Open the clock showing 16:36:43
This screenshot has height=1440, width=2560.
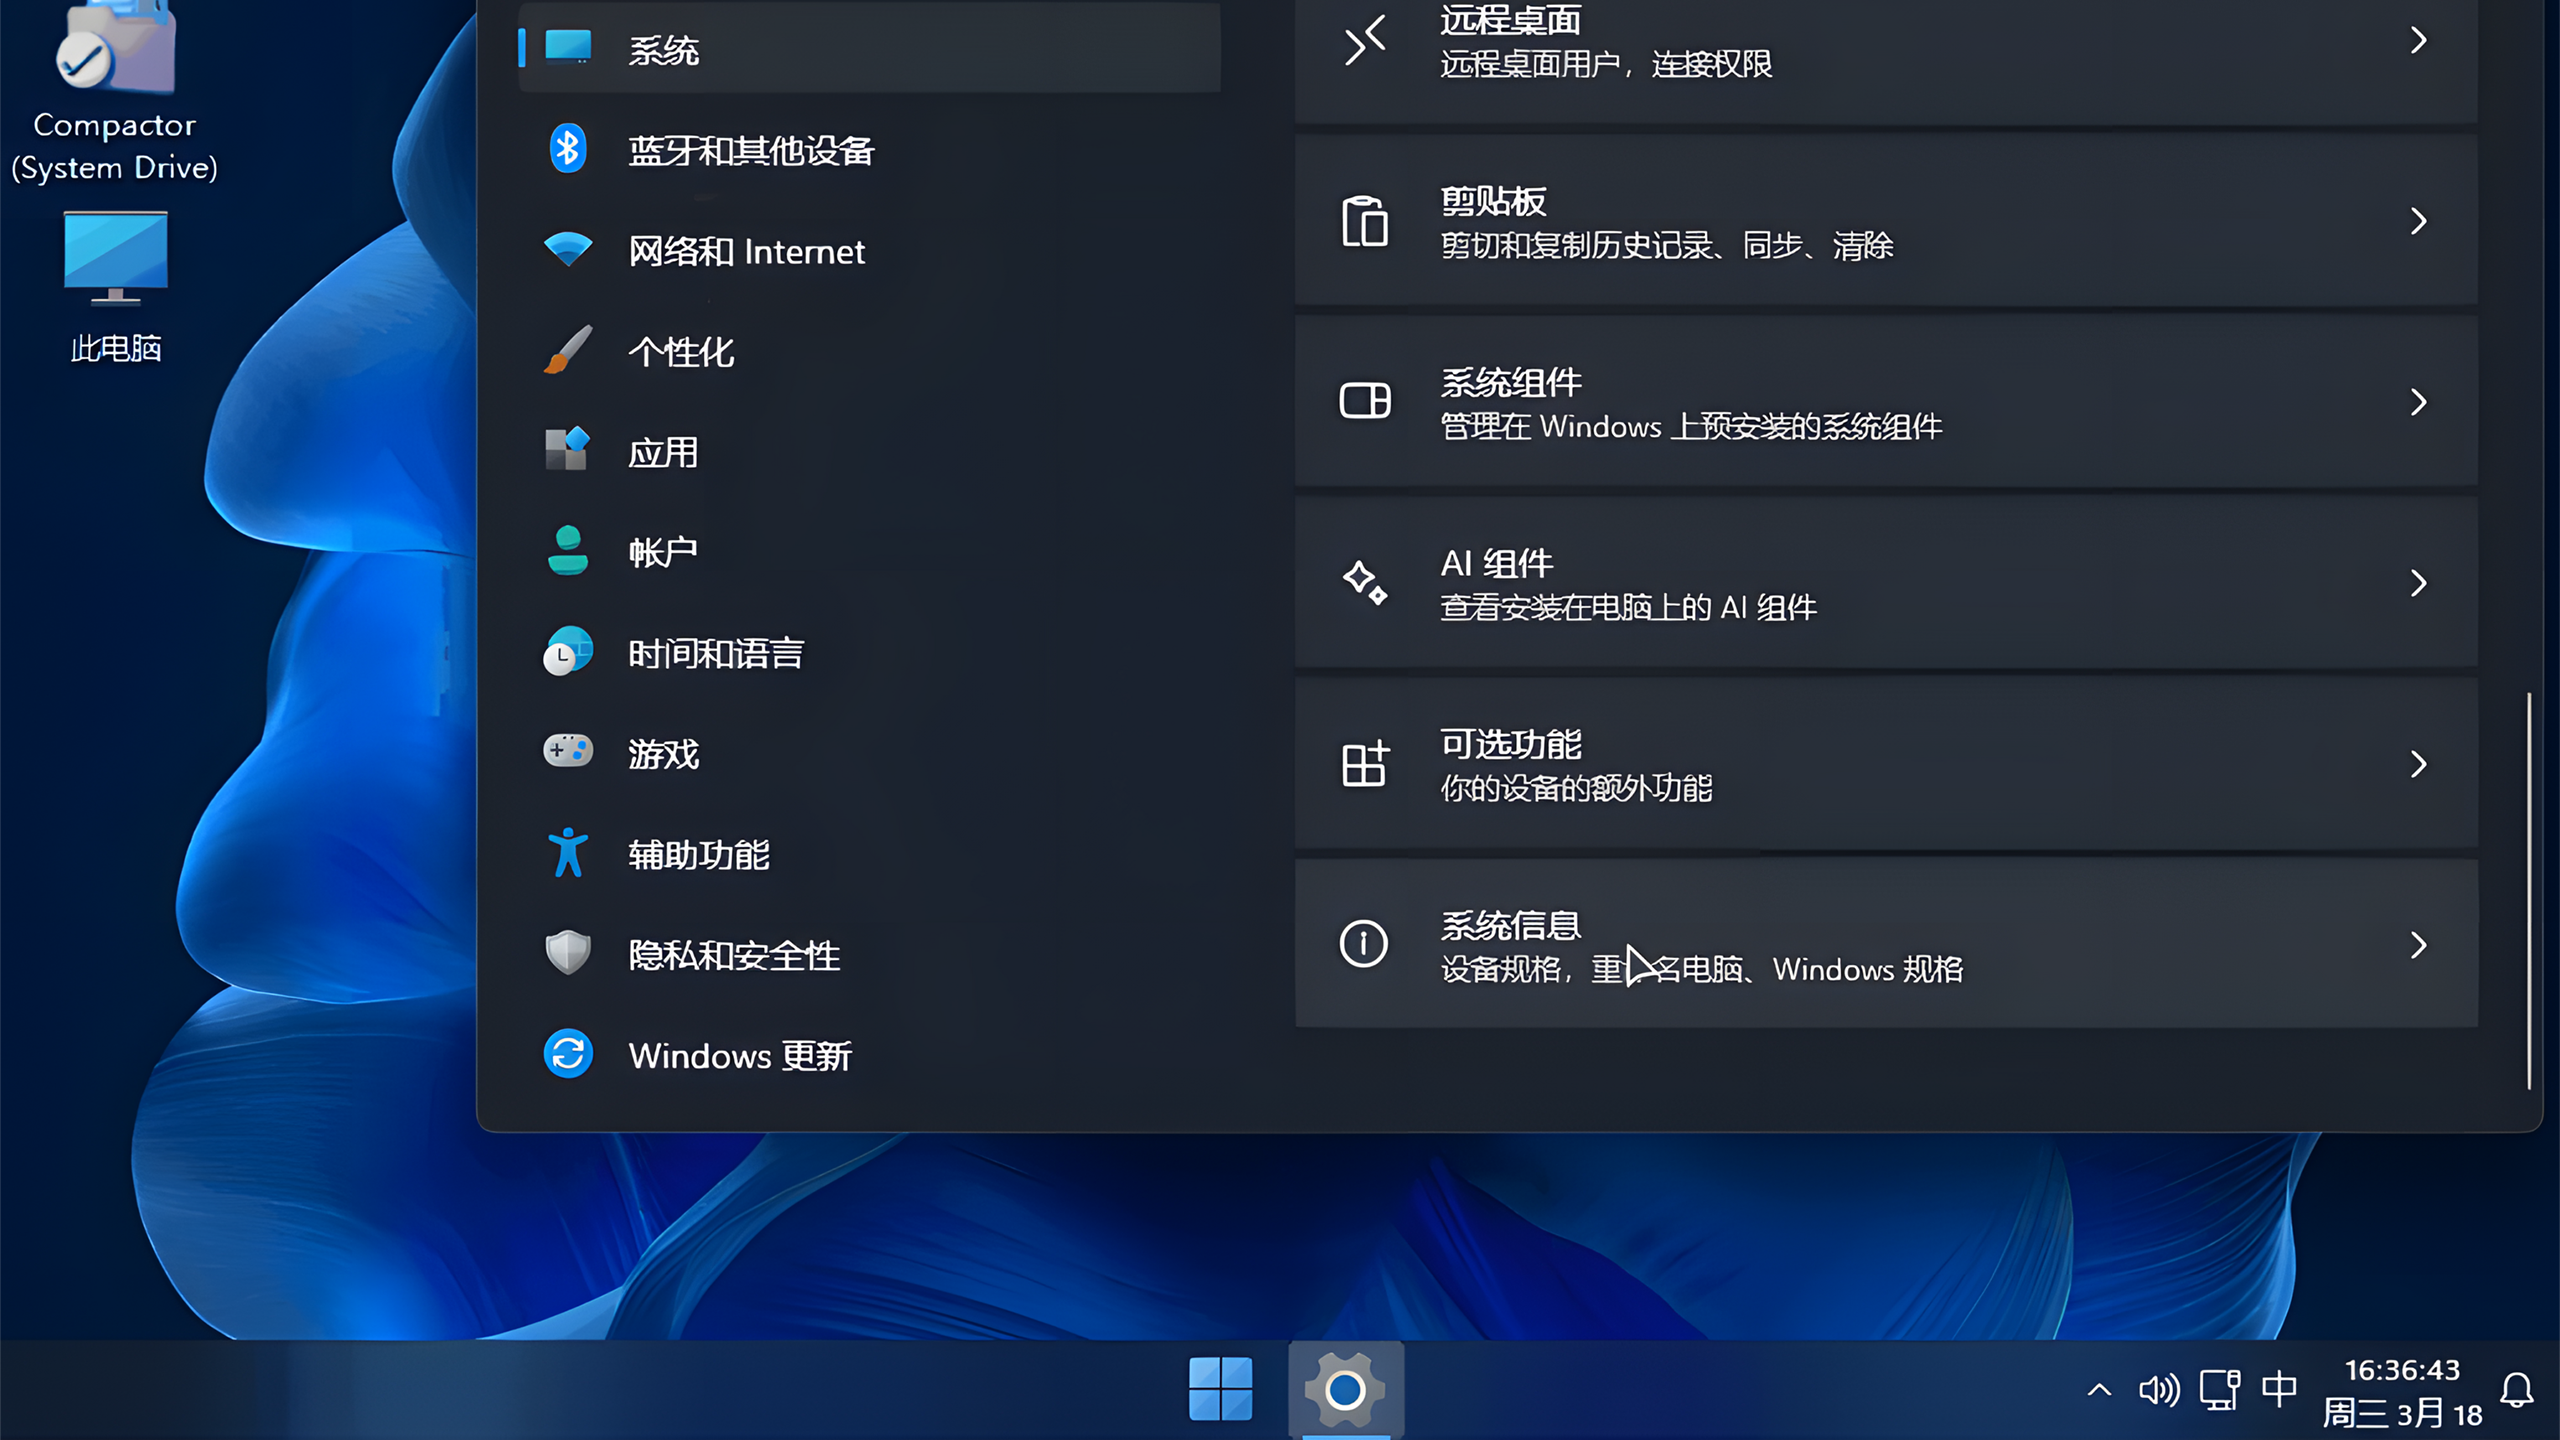2402,1369
